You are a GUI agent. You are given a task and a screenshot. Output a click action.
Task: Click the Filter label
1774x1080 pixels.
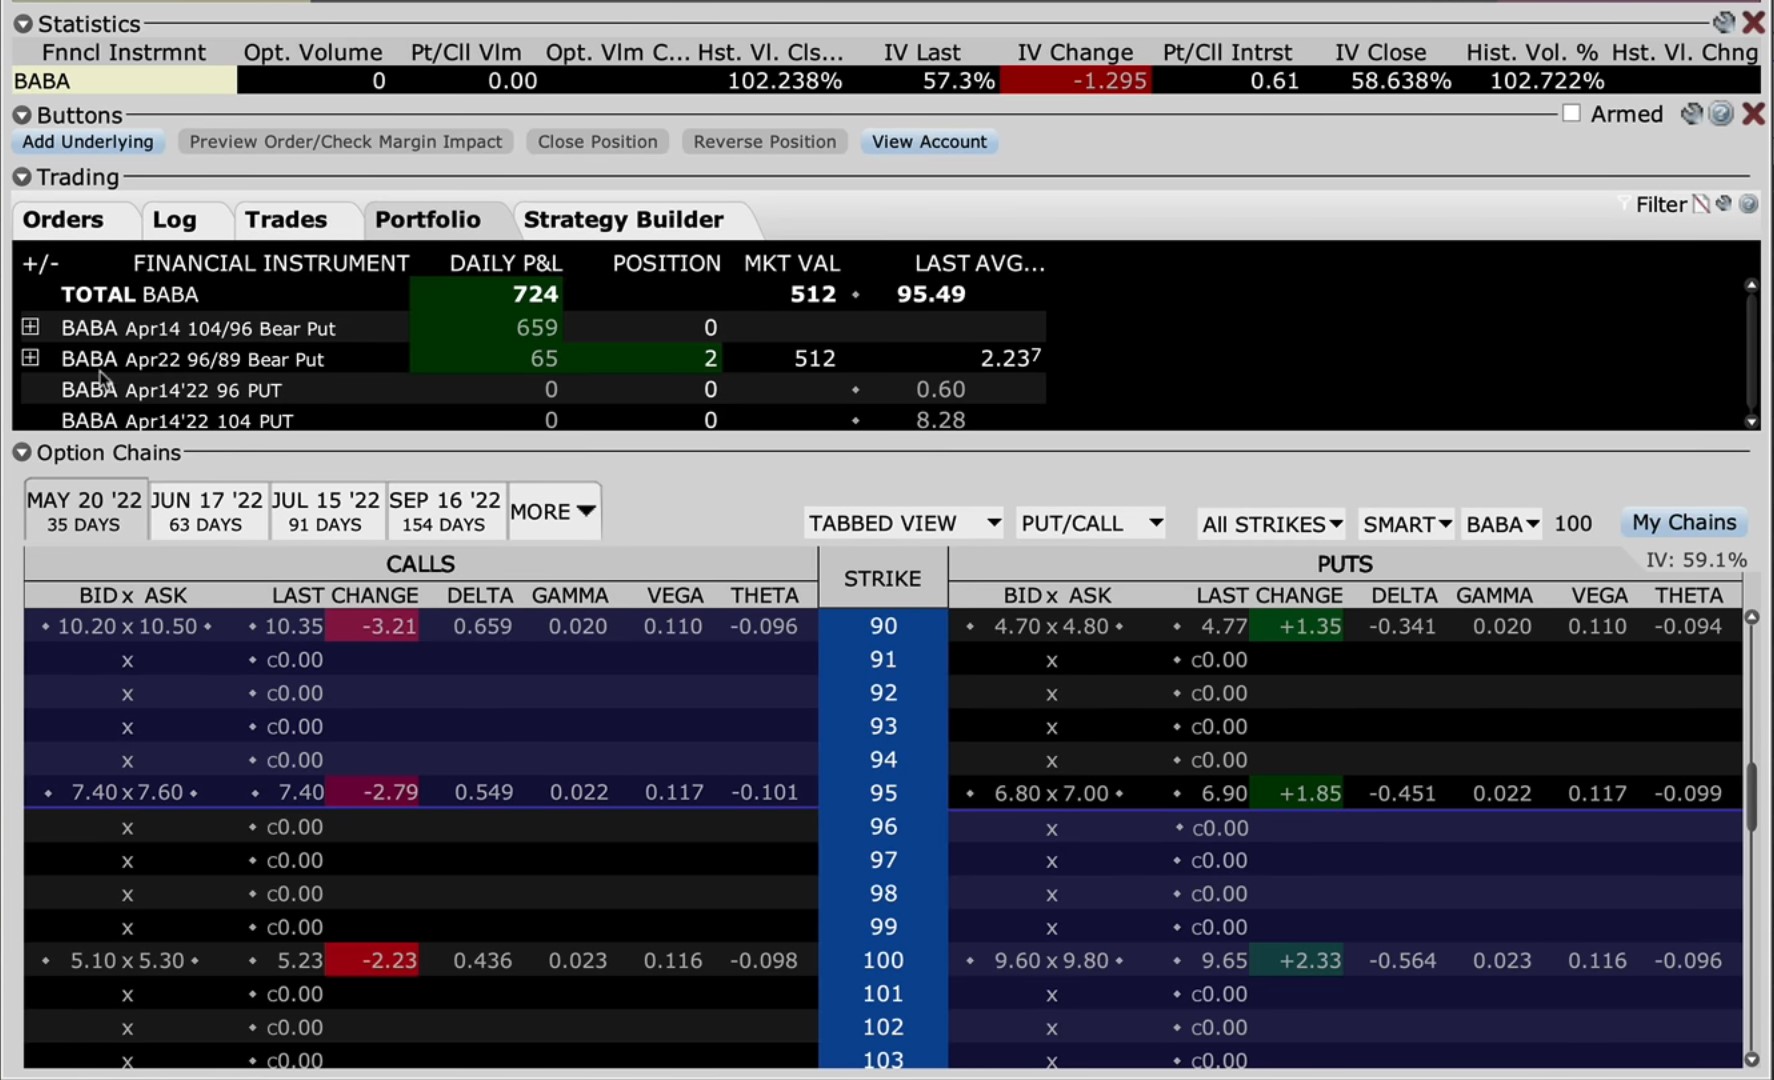pyautogui.click(x=1661, y=205)
